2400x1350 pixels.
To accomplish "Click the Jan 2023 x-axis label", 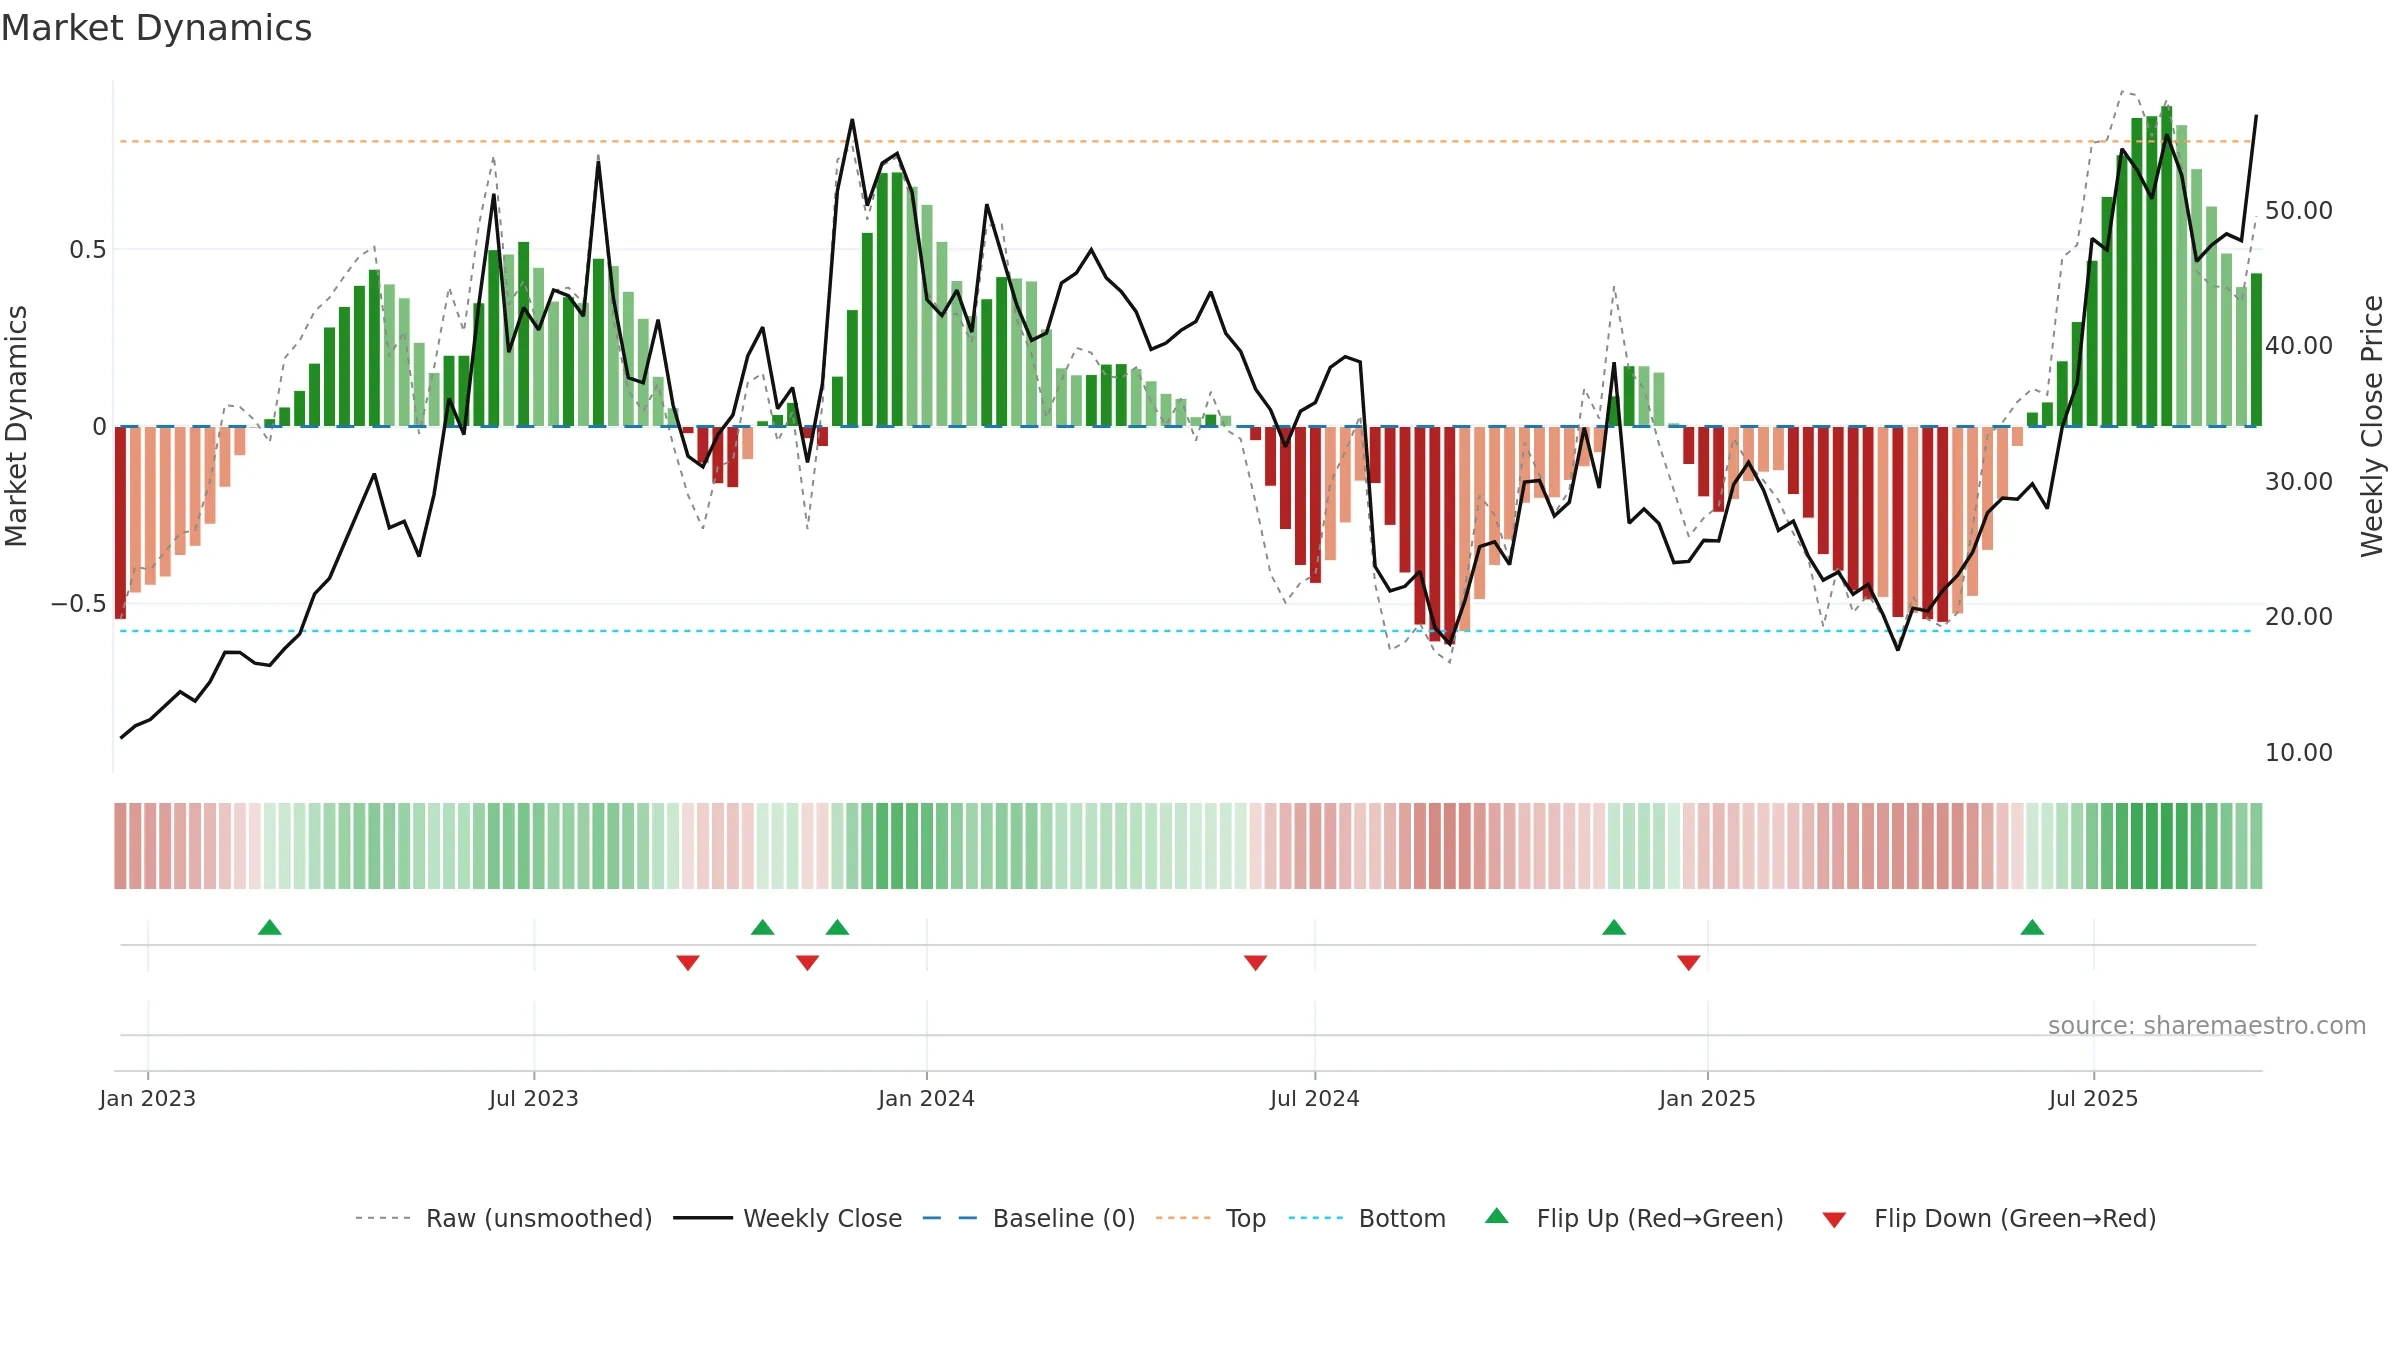I will click(x=148, y=1098).
